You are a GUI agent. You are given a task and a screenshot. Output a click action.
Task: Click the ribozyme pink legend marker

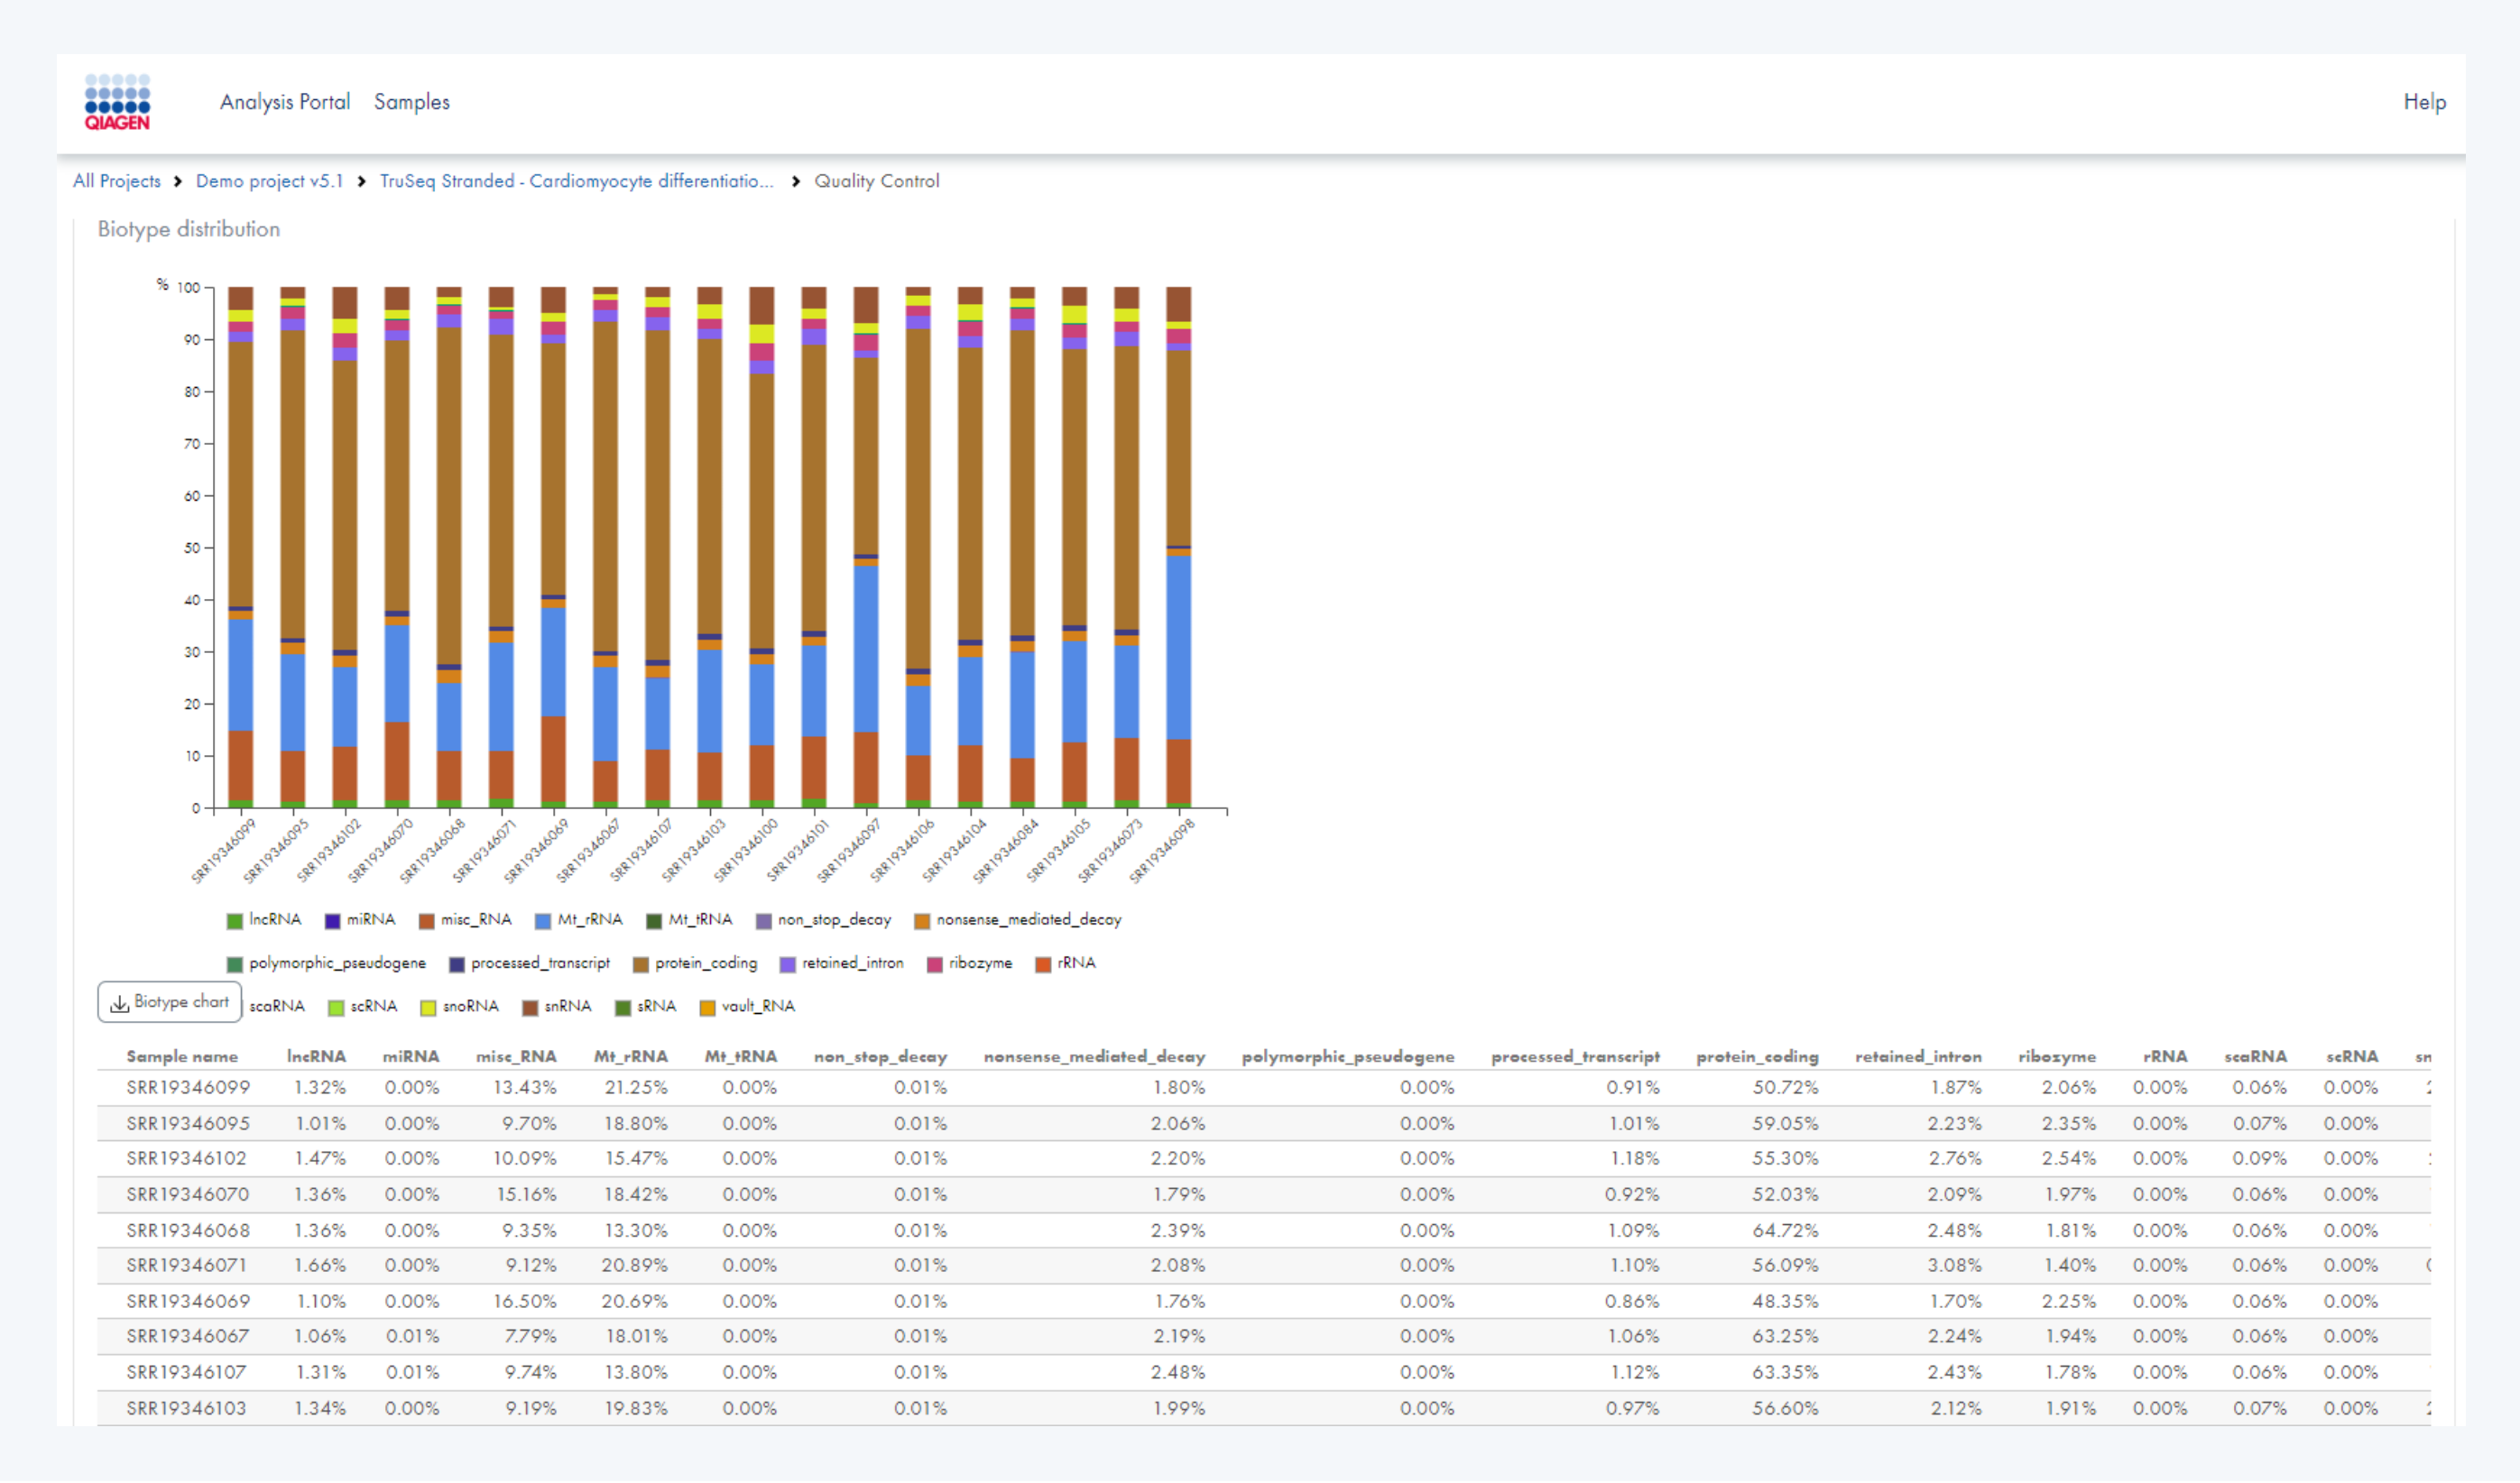point(935,965)
